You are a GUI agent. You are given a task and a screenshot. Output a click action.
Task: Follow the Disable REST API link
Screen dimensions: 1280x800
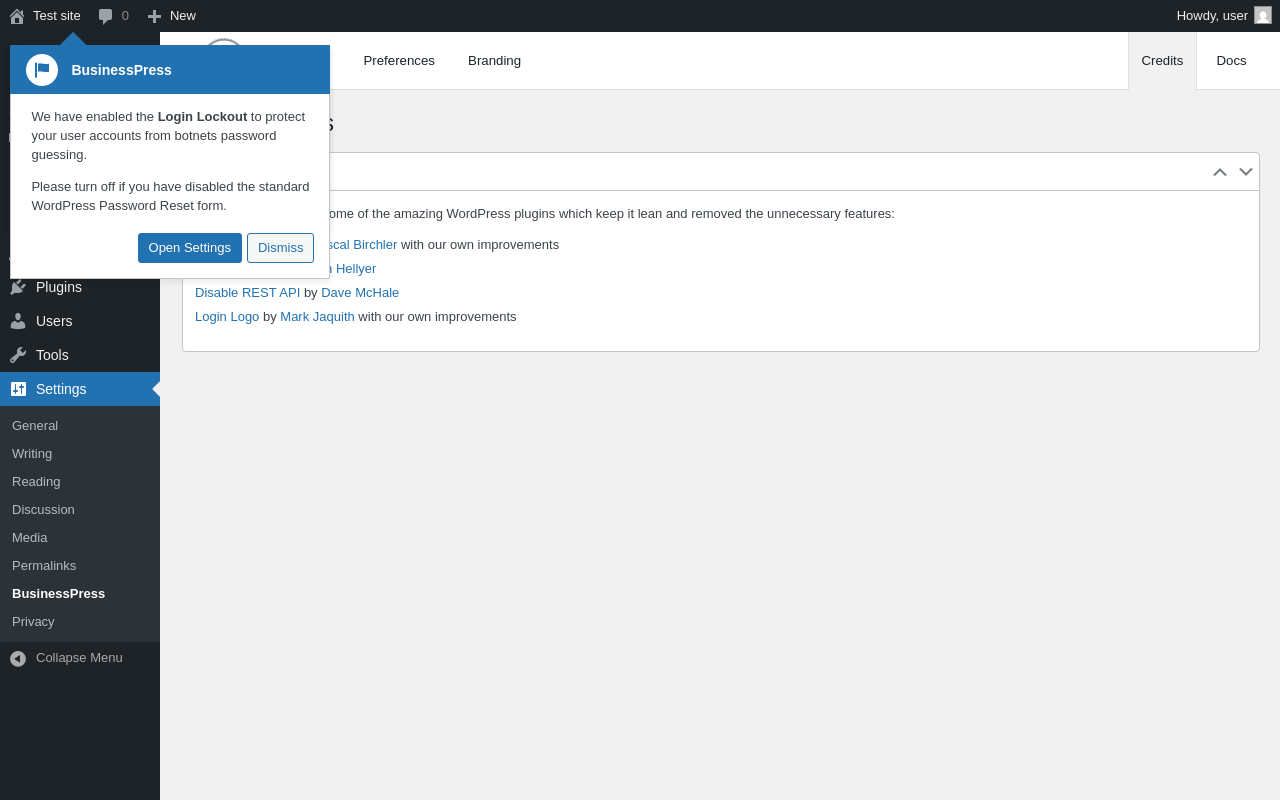(247, 293)
